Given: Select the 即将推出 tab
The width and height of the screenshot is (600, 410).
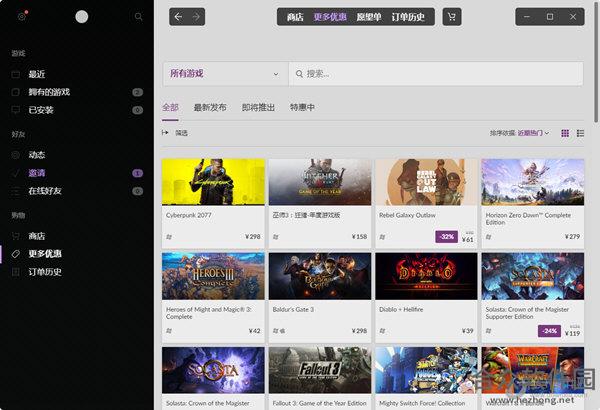Looking at the screenshot, I should pyautogui.click(x=258, y=108).
